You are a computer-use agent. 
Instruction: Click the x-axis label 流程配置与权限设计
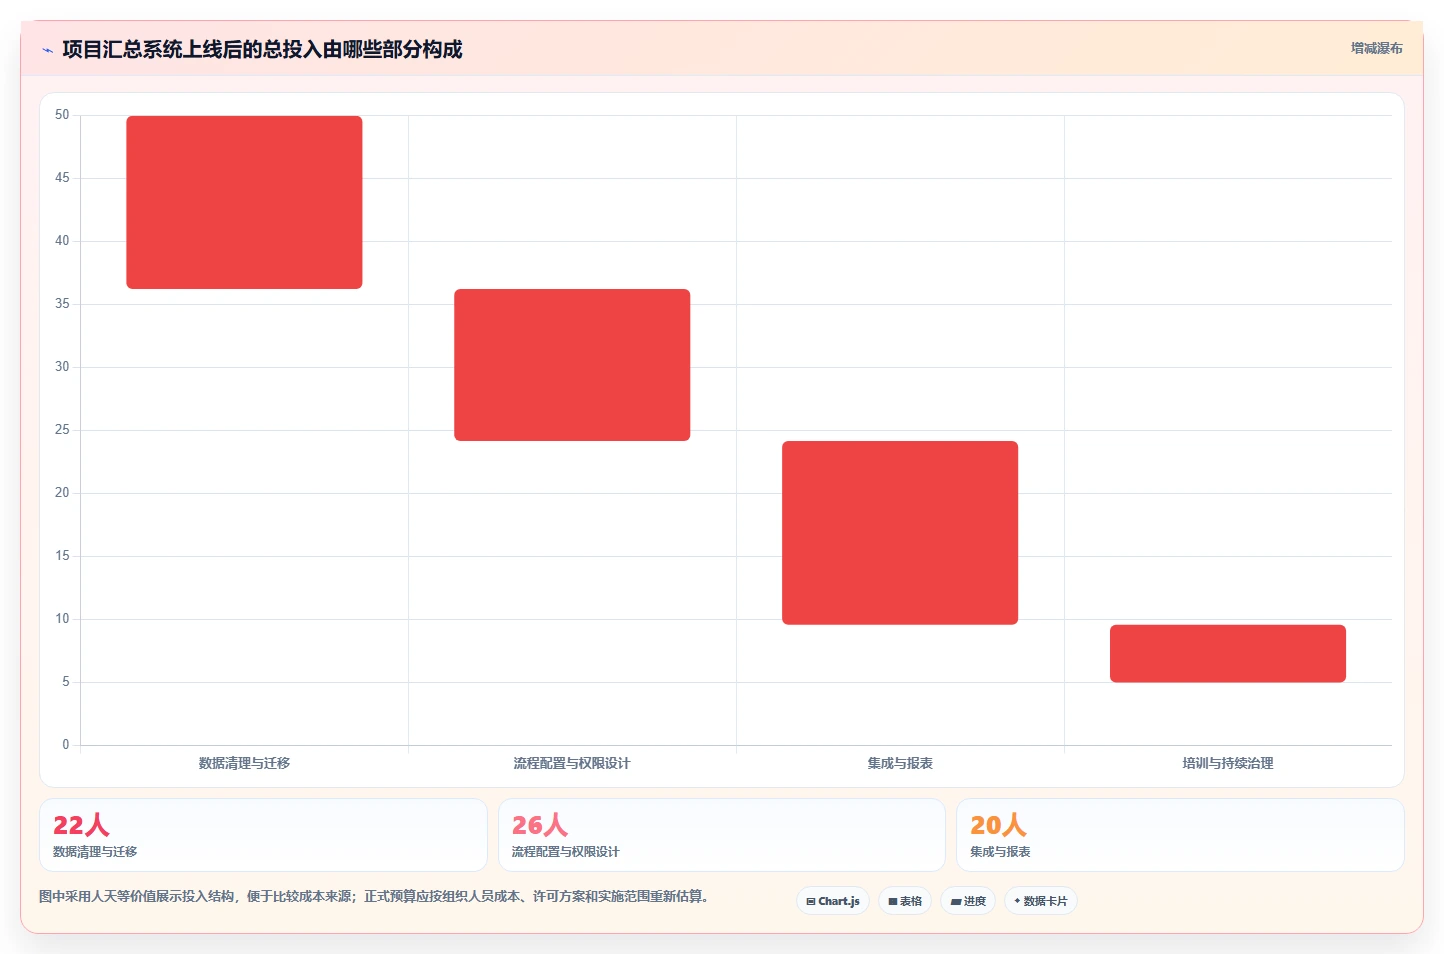click(x=572, y=763)
